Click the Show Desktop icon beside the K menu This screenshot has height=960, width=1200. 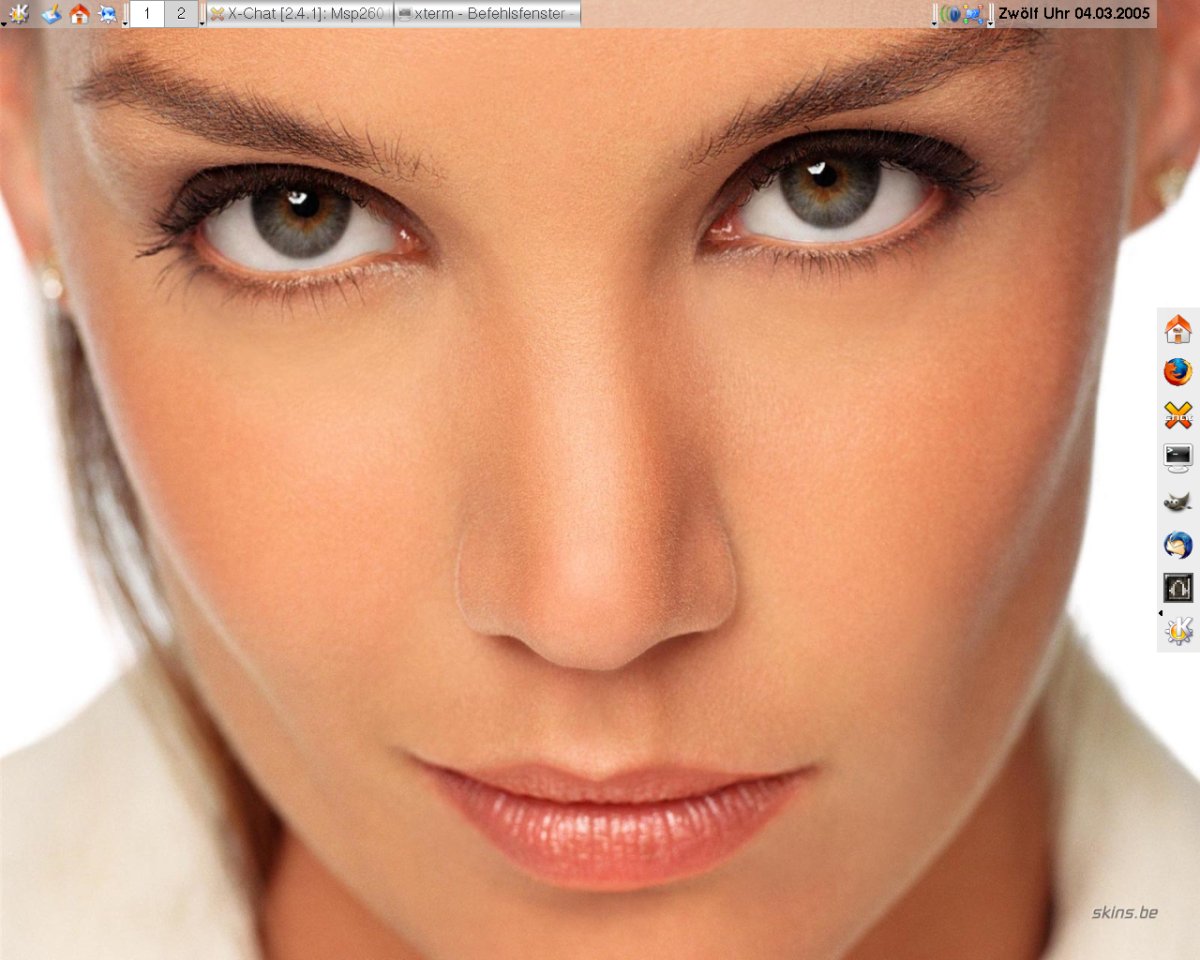pos(51,14)
